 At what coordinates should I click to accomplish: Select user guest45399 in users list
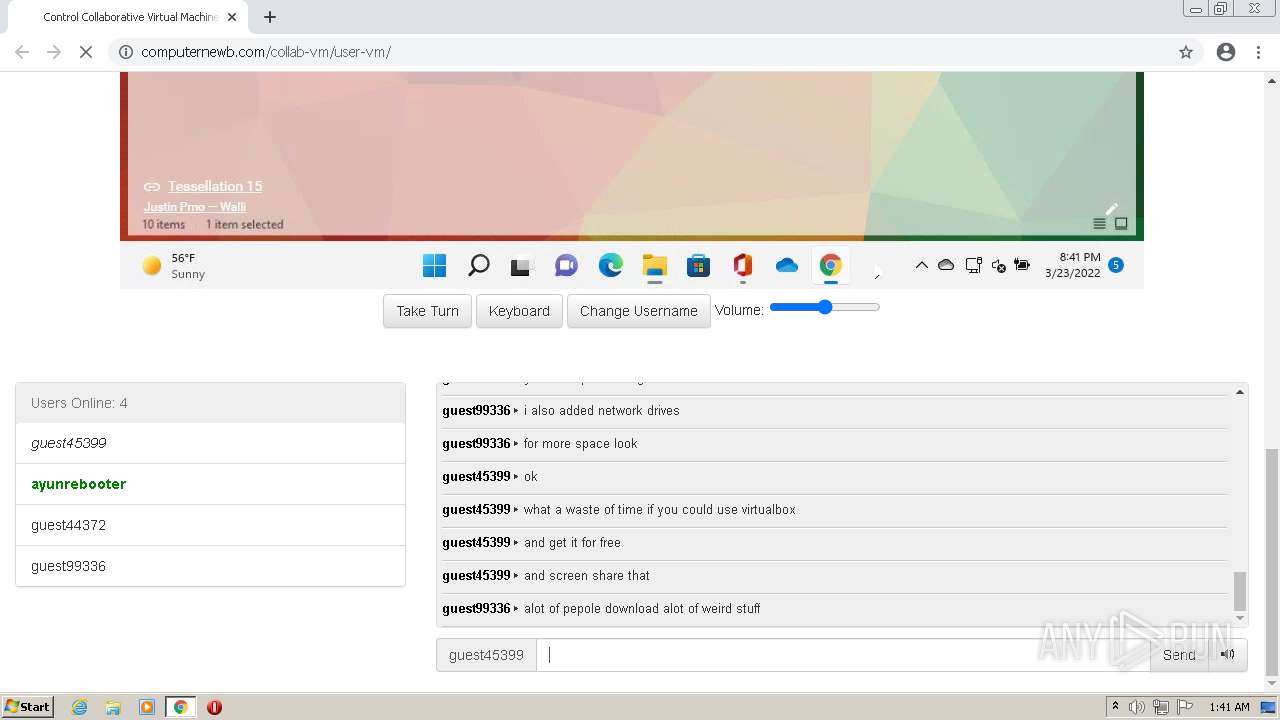[210, 443]
